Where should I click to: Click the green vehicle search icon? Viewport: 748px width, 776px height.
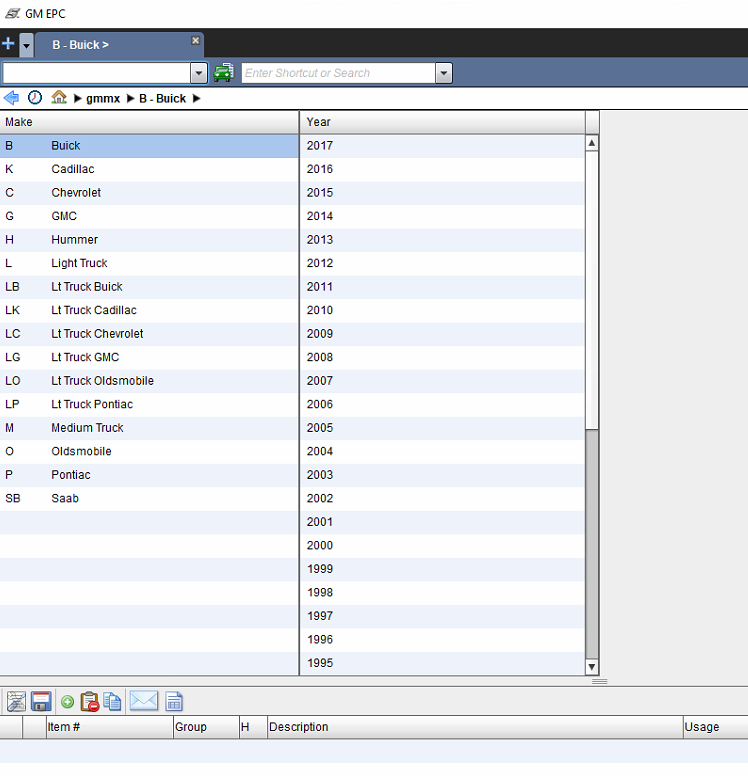click(224, 73)
